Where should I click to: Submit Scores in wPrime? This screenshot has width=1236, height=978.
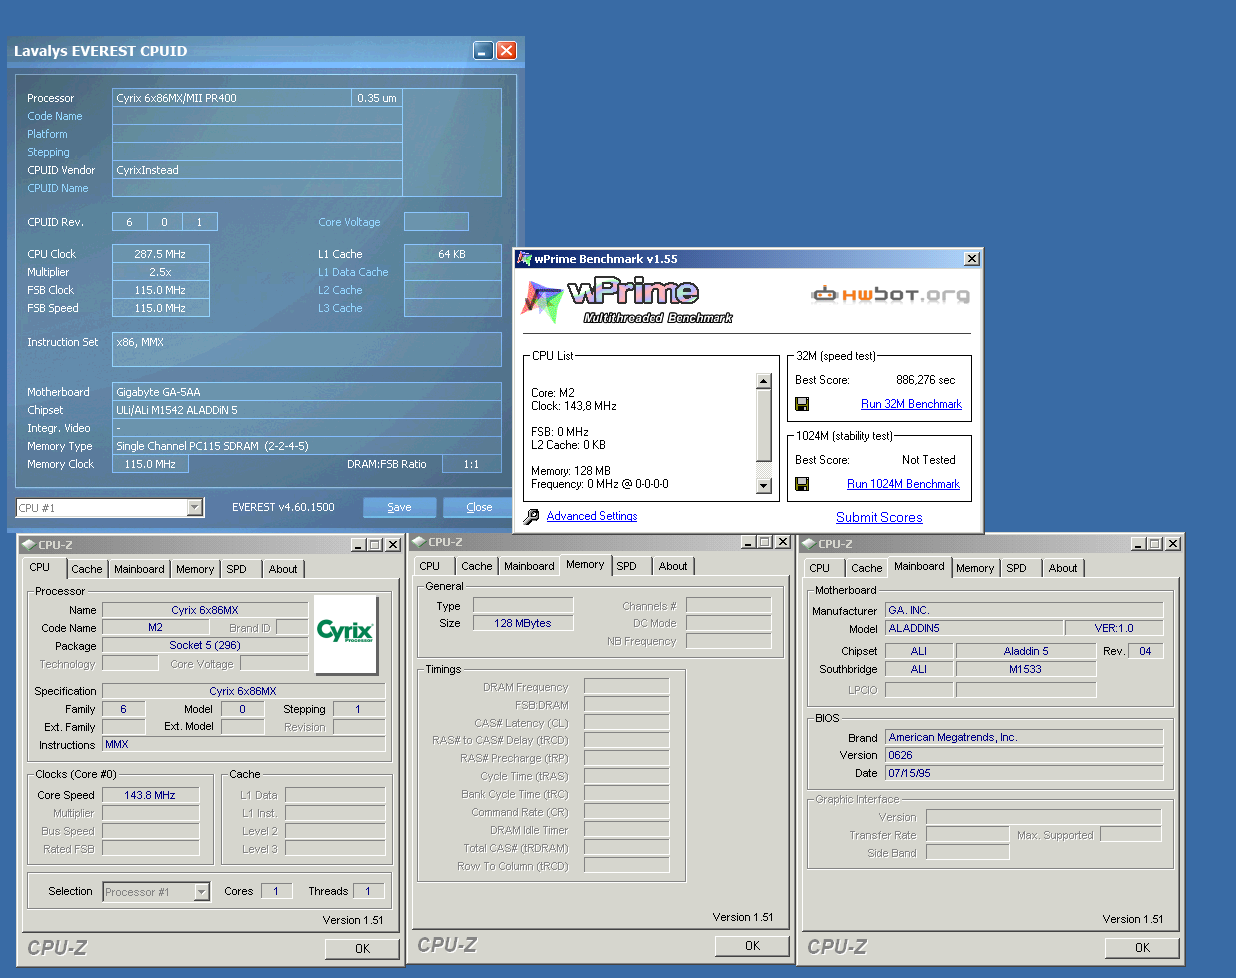(879, 517)
